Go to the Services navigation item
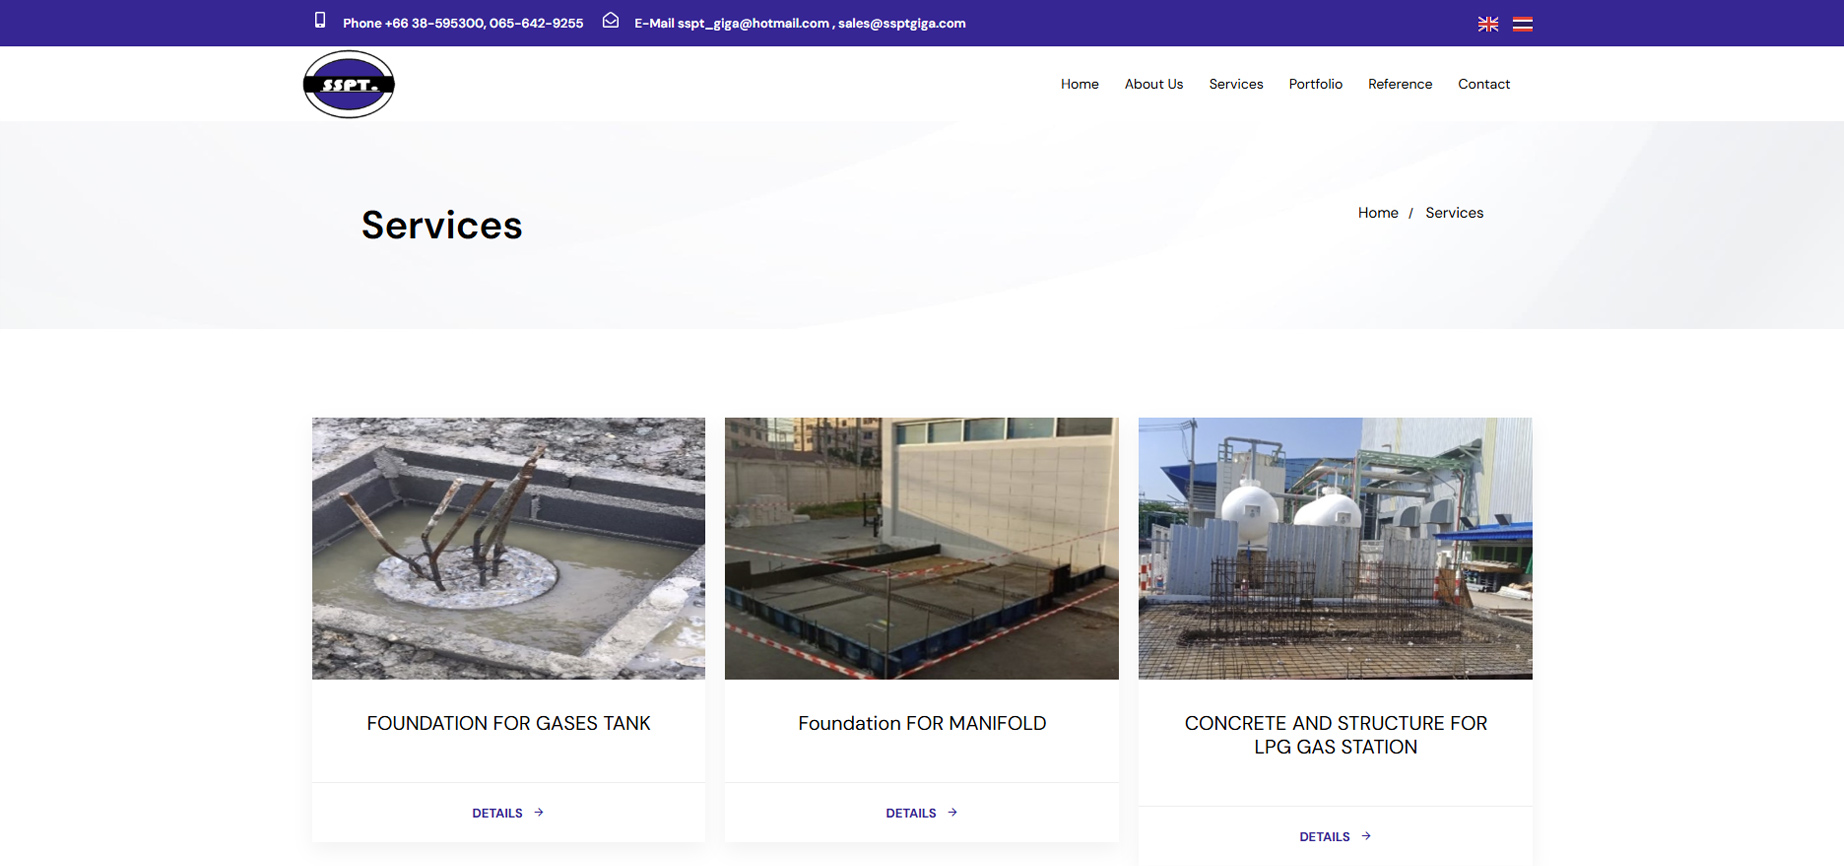The image size is (1844, 866). coord(1235,84)
